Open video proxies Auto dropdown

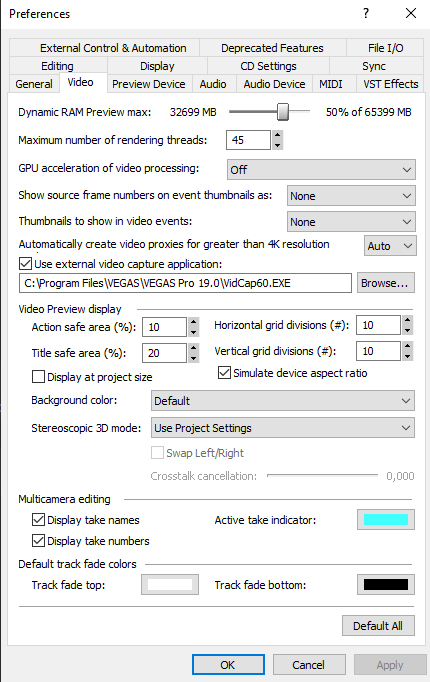point(390,246)
